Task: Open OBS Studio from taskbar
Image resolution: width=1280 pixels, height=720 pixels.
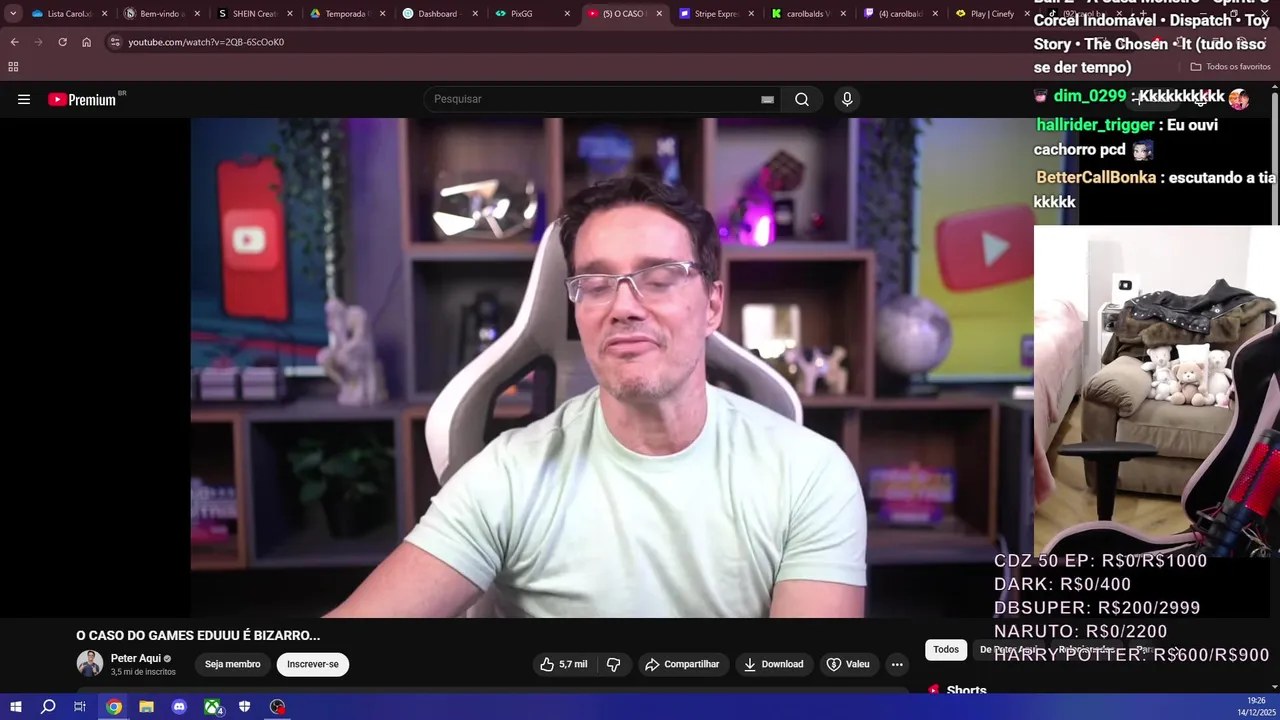Action: pos(278,707)
